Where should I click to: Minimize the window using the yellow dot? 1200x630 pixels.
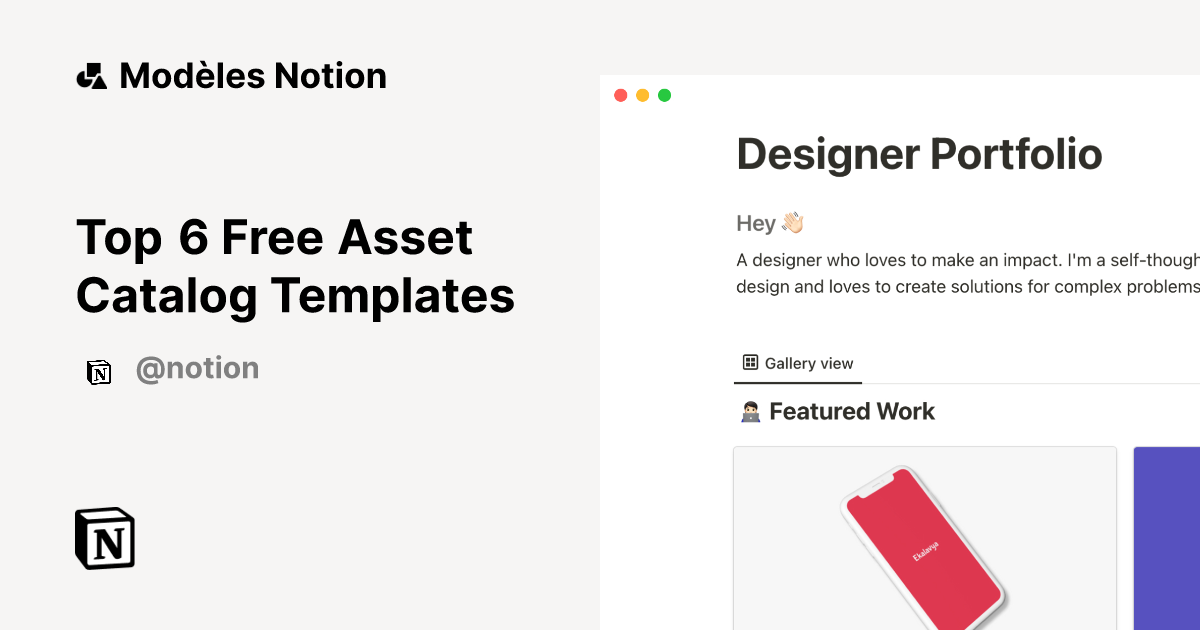(x=642, y=95)
